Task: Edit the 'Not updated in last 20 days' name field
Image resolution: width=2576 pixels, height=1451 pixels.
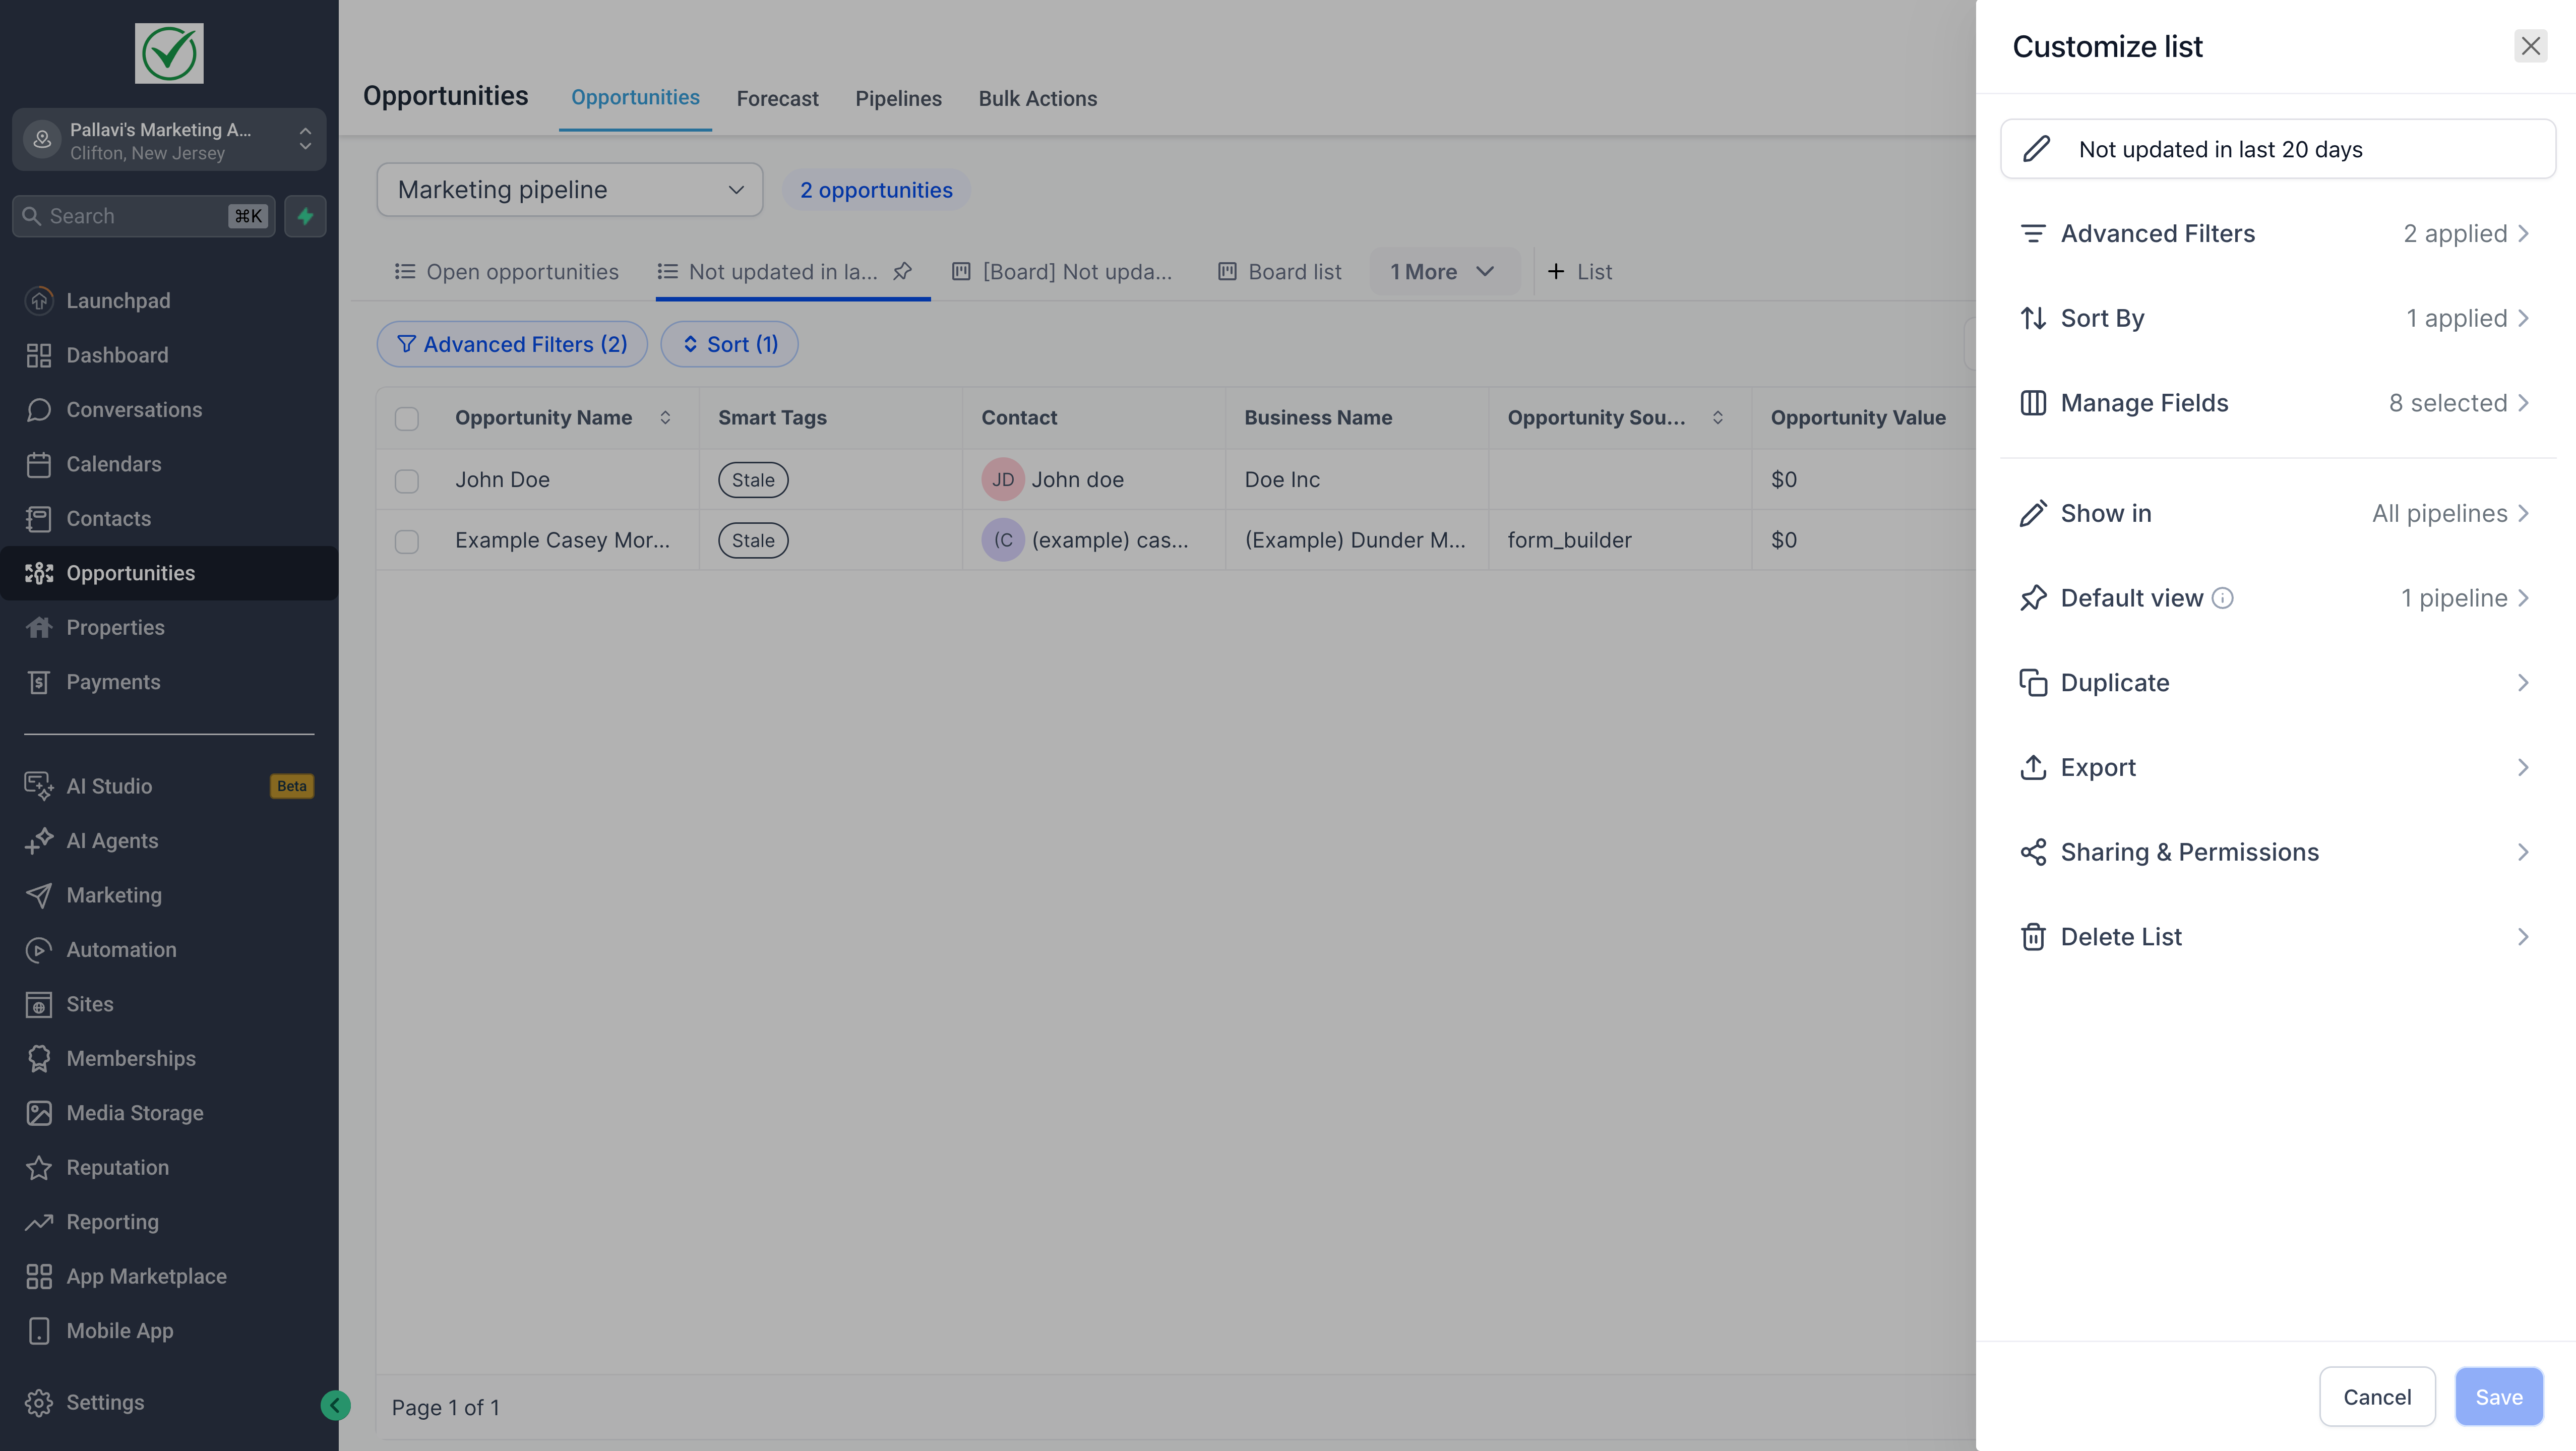Action: coord(2277,148)
